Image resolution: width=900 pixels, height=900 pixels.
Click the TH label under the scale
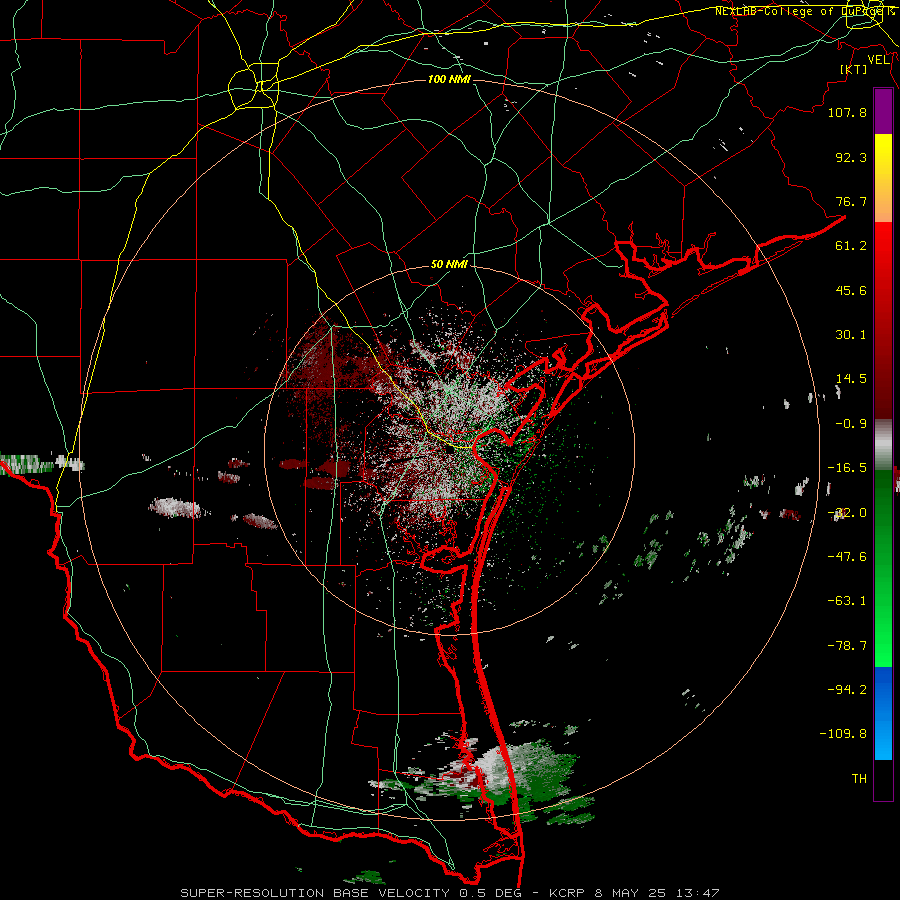pyautogui.click(x=859, y=779)
